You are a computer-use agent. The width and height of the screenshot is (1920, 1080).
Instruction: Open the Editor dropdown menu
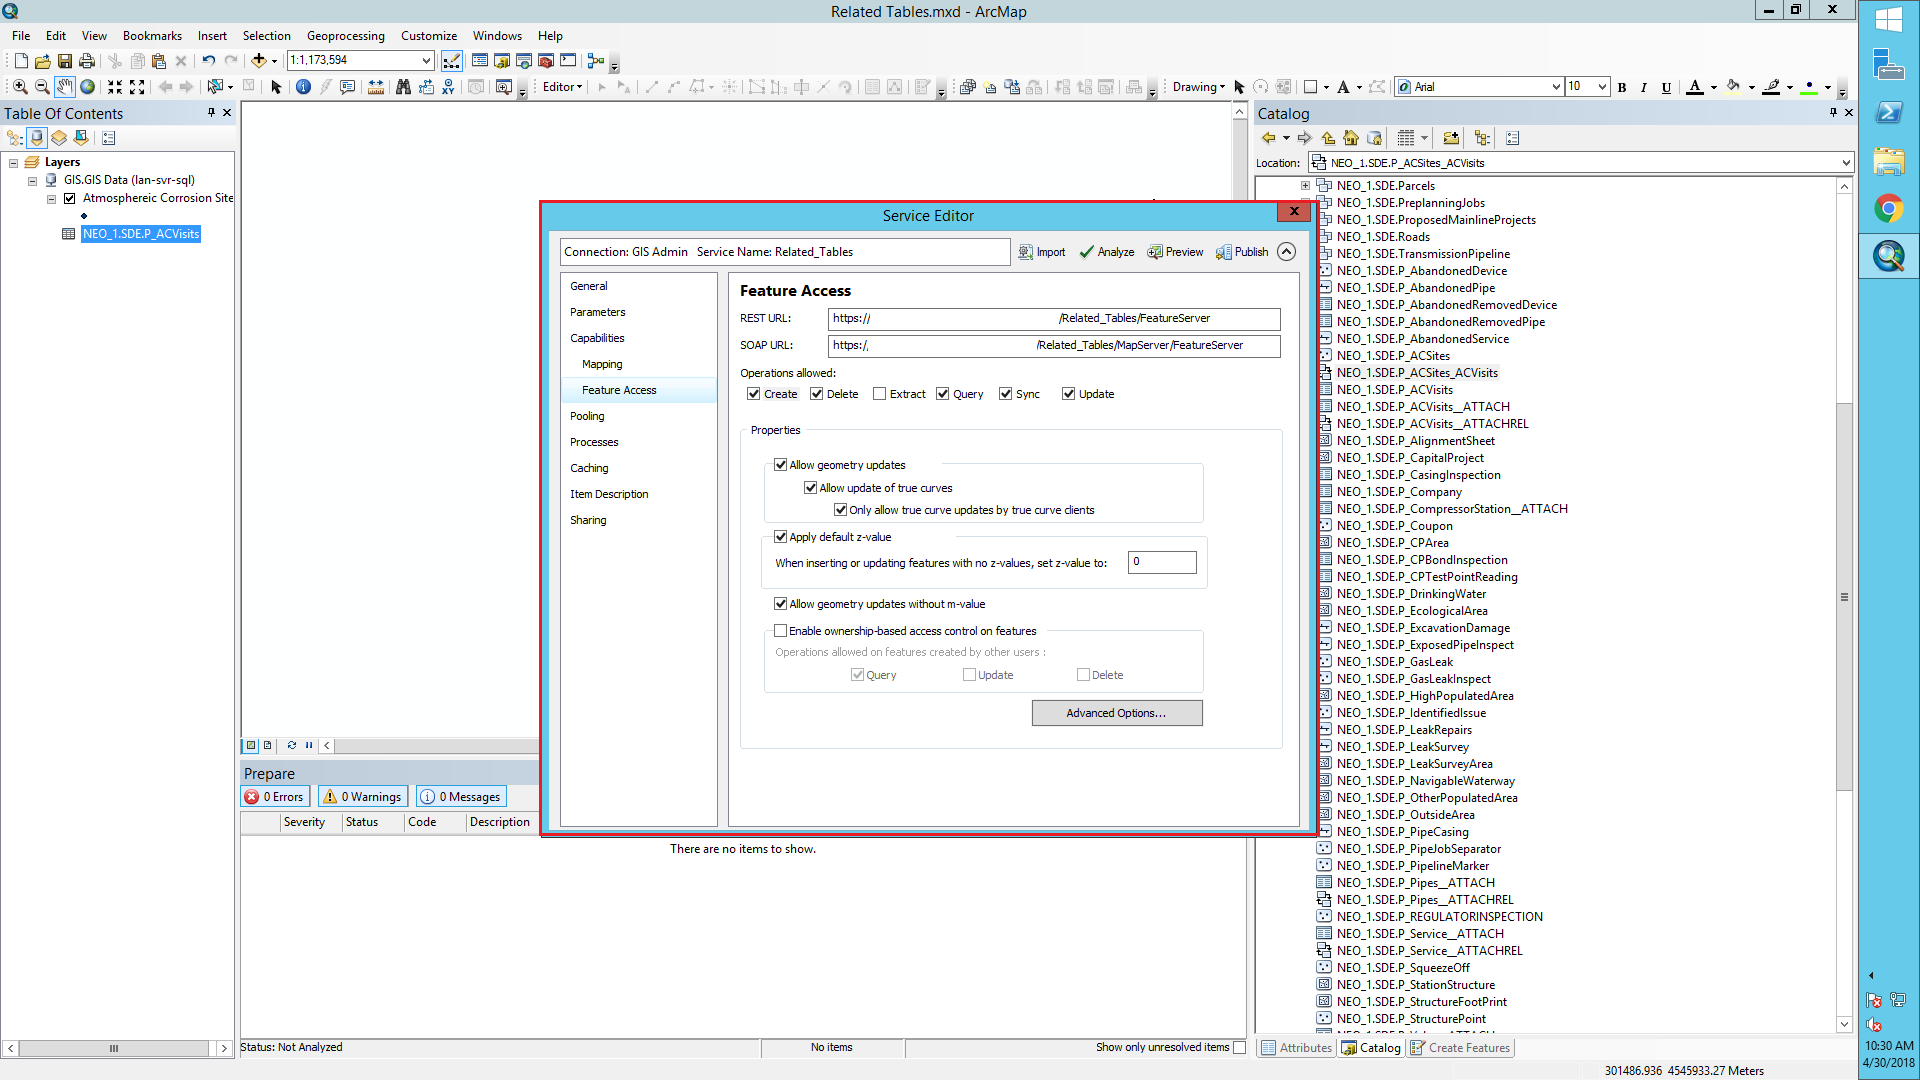tap(562, 87)
